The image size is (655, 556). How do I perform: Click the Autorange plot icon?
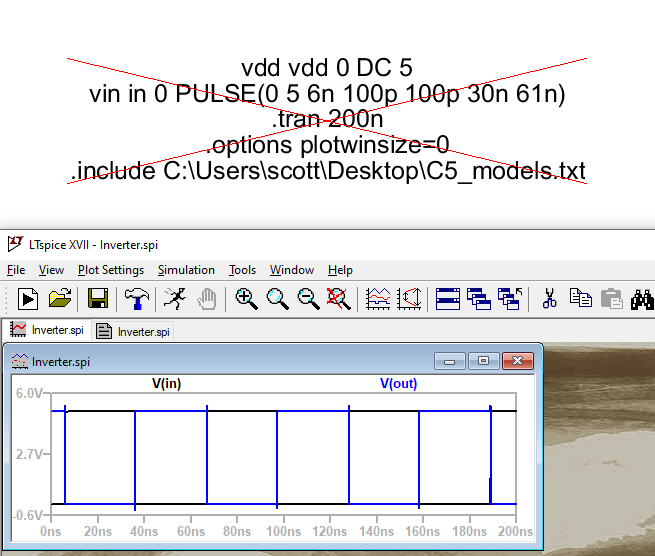click(x=378, y=298)
